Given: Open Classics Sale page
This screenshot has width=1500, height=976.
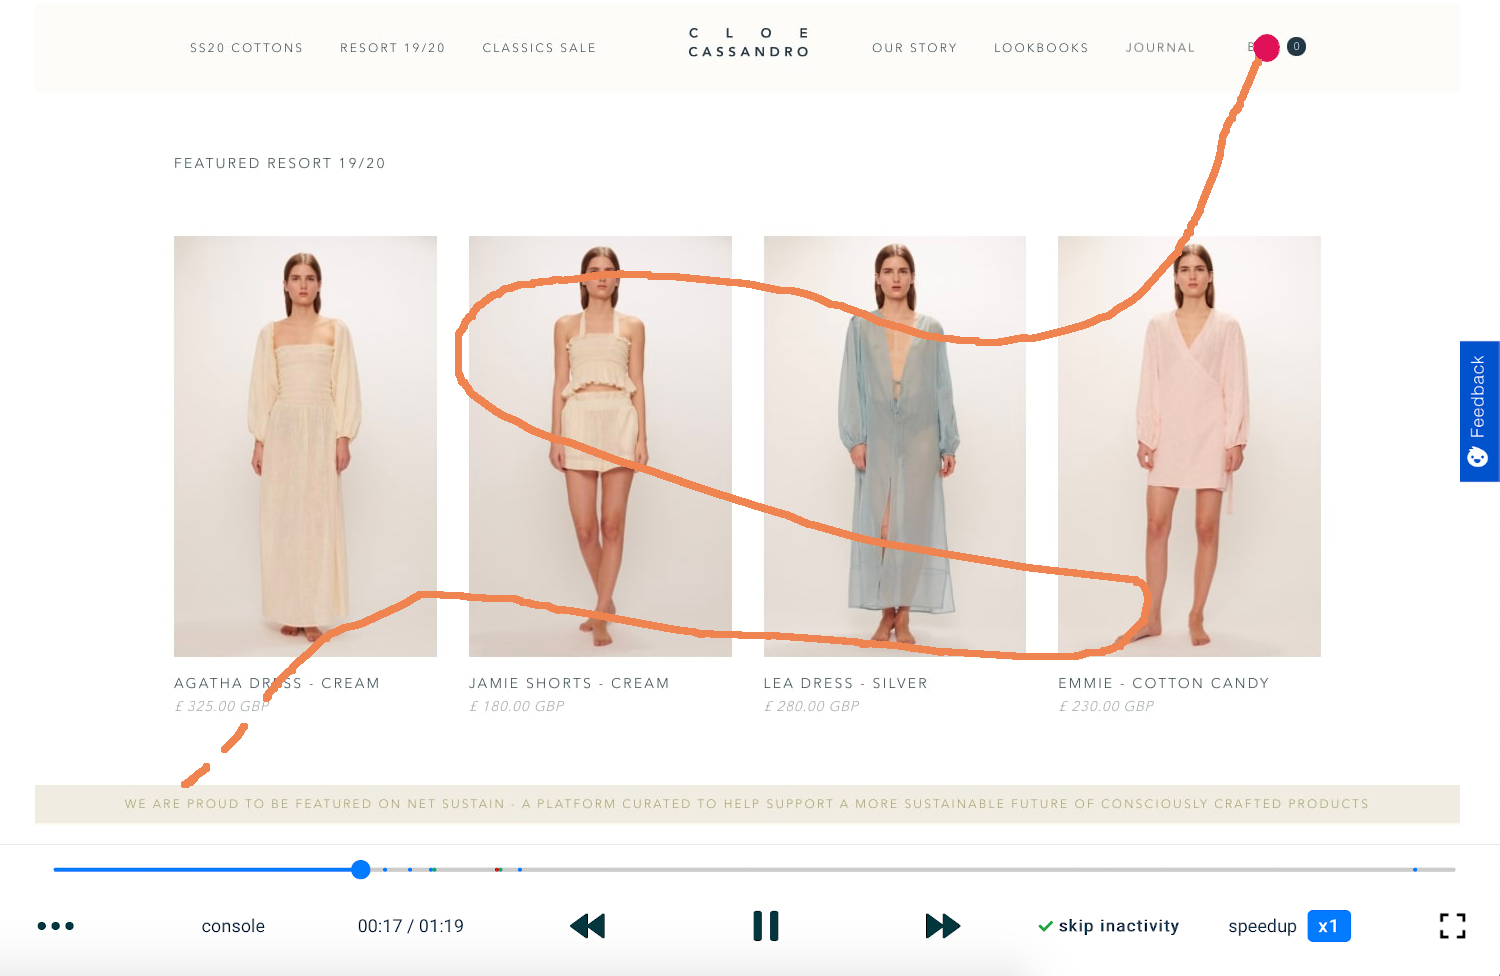Looking at the screenshot, I should pyautogui.click(x=539, y=48).
